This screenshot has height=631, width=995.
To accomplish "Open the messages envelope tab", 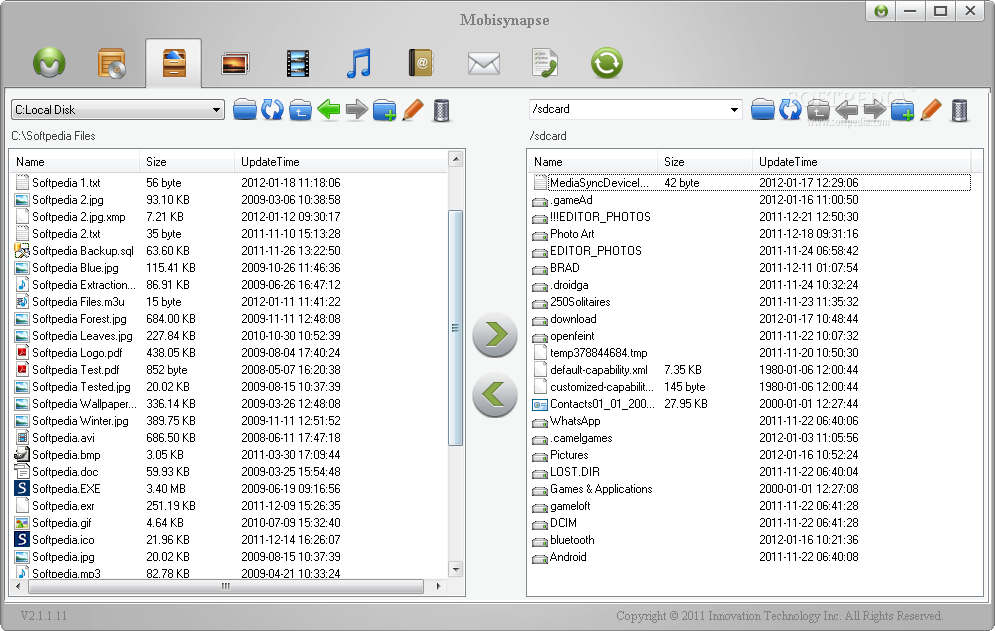I will coord(484,63).
